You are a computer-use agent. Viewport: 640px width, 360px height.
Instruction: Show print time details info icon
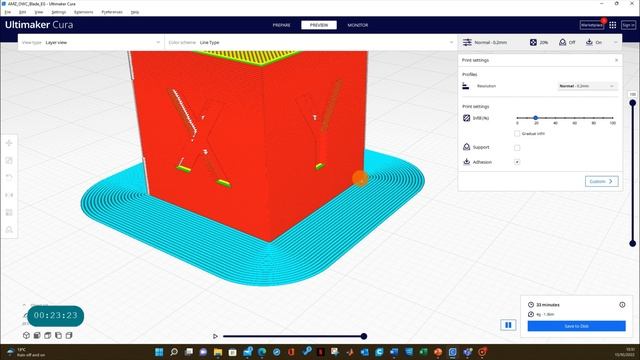[x=622, y=304]
